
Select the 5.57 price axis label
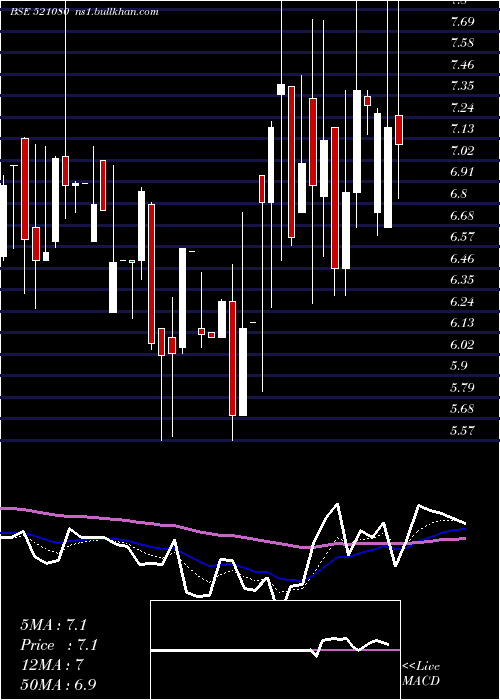(x=462, y=430)
